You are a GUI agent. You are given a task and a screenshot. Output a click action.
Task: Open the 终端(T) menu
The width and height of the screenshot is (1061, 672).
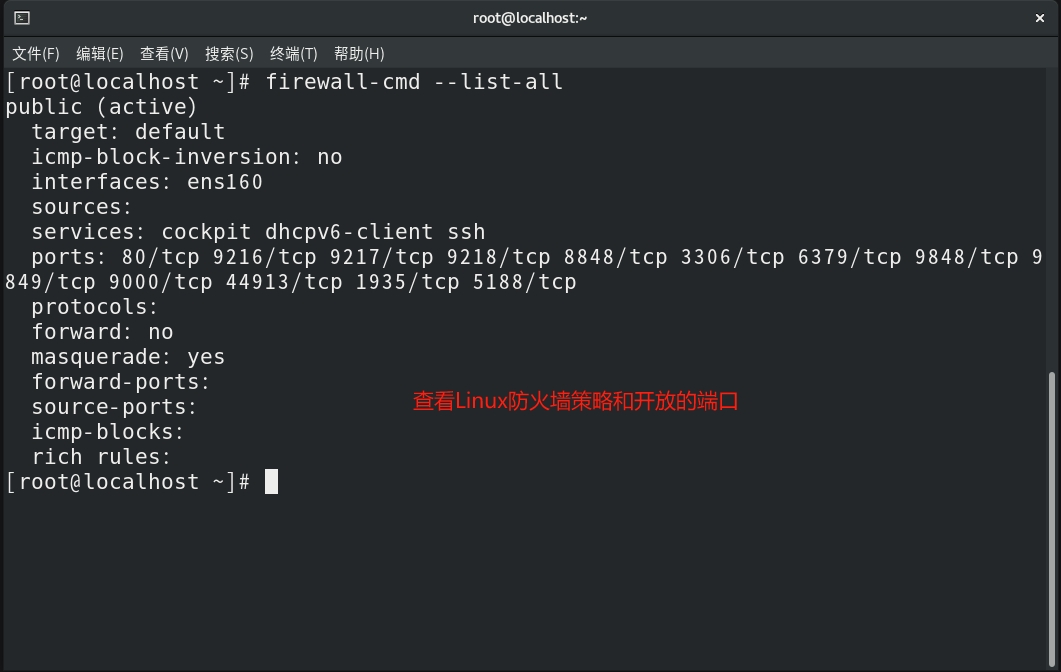tap(294, 53)
